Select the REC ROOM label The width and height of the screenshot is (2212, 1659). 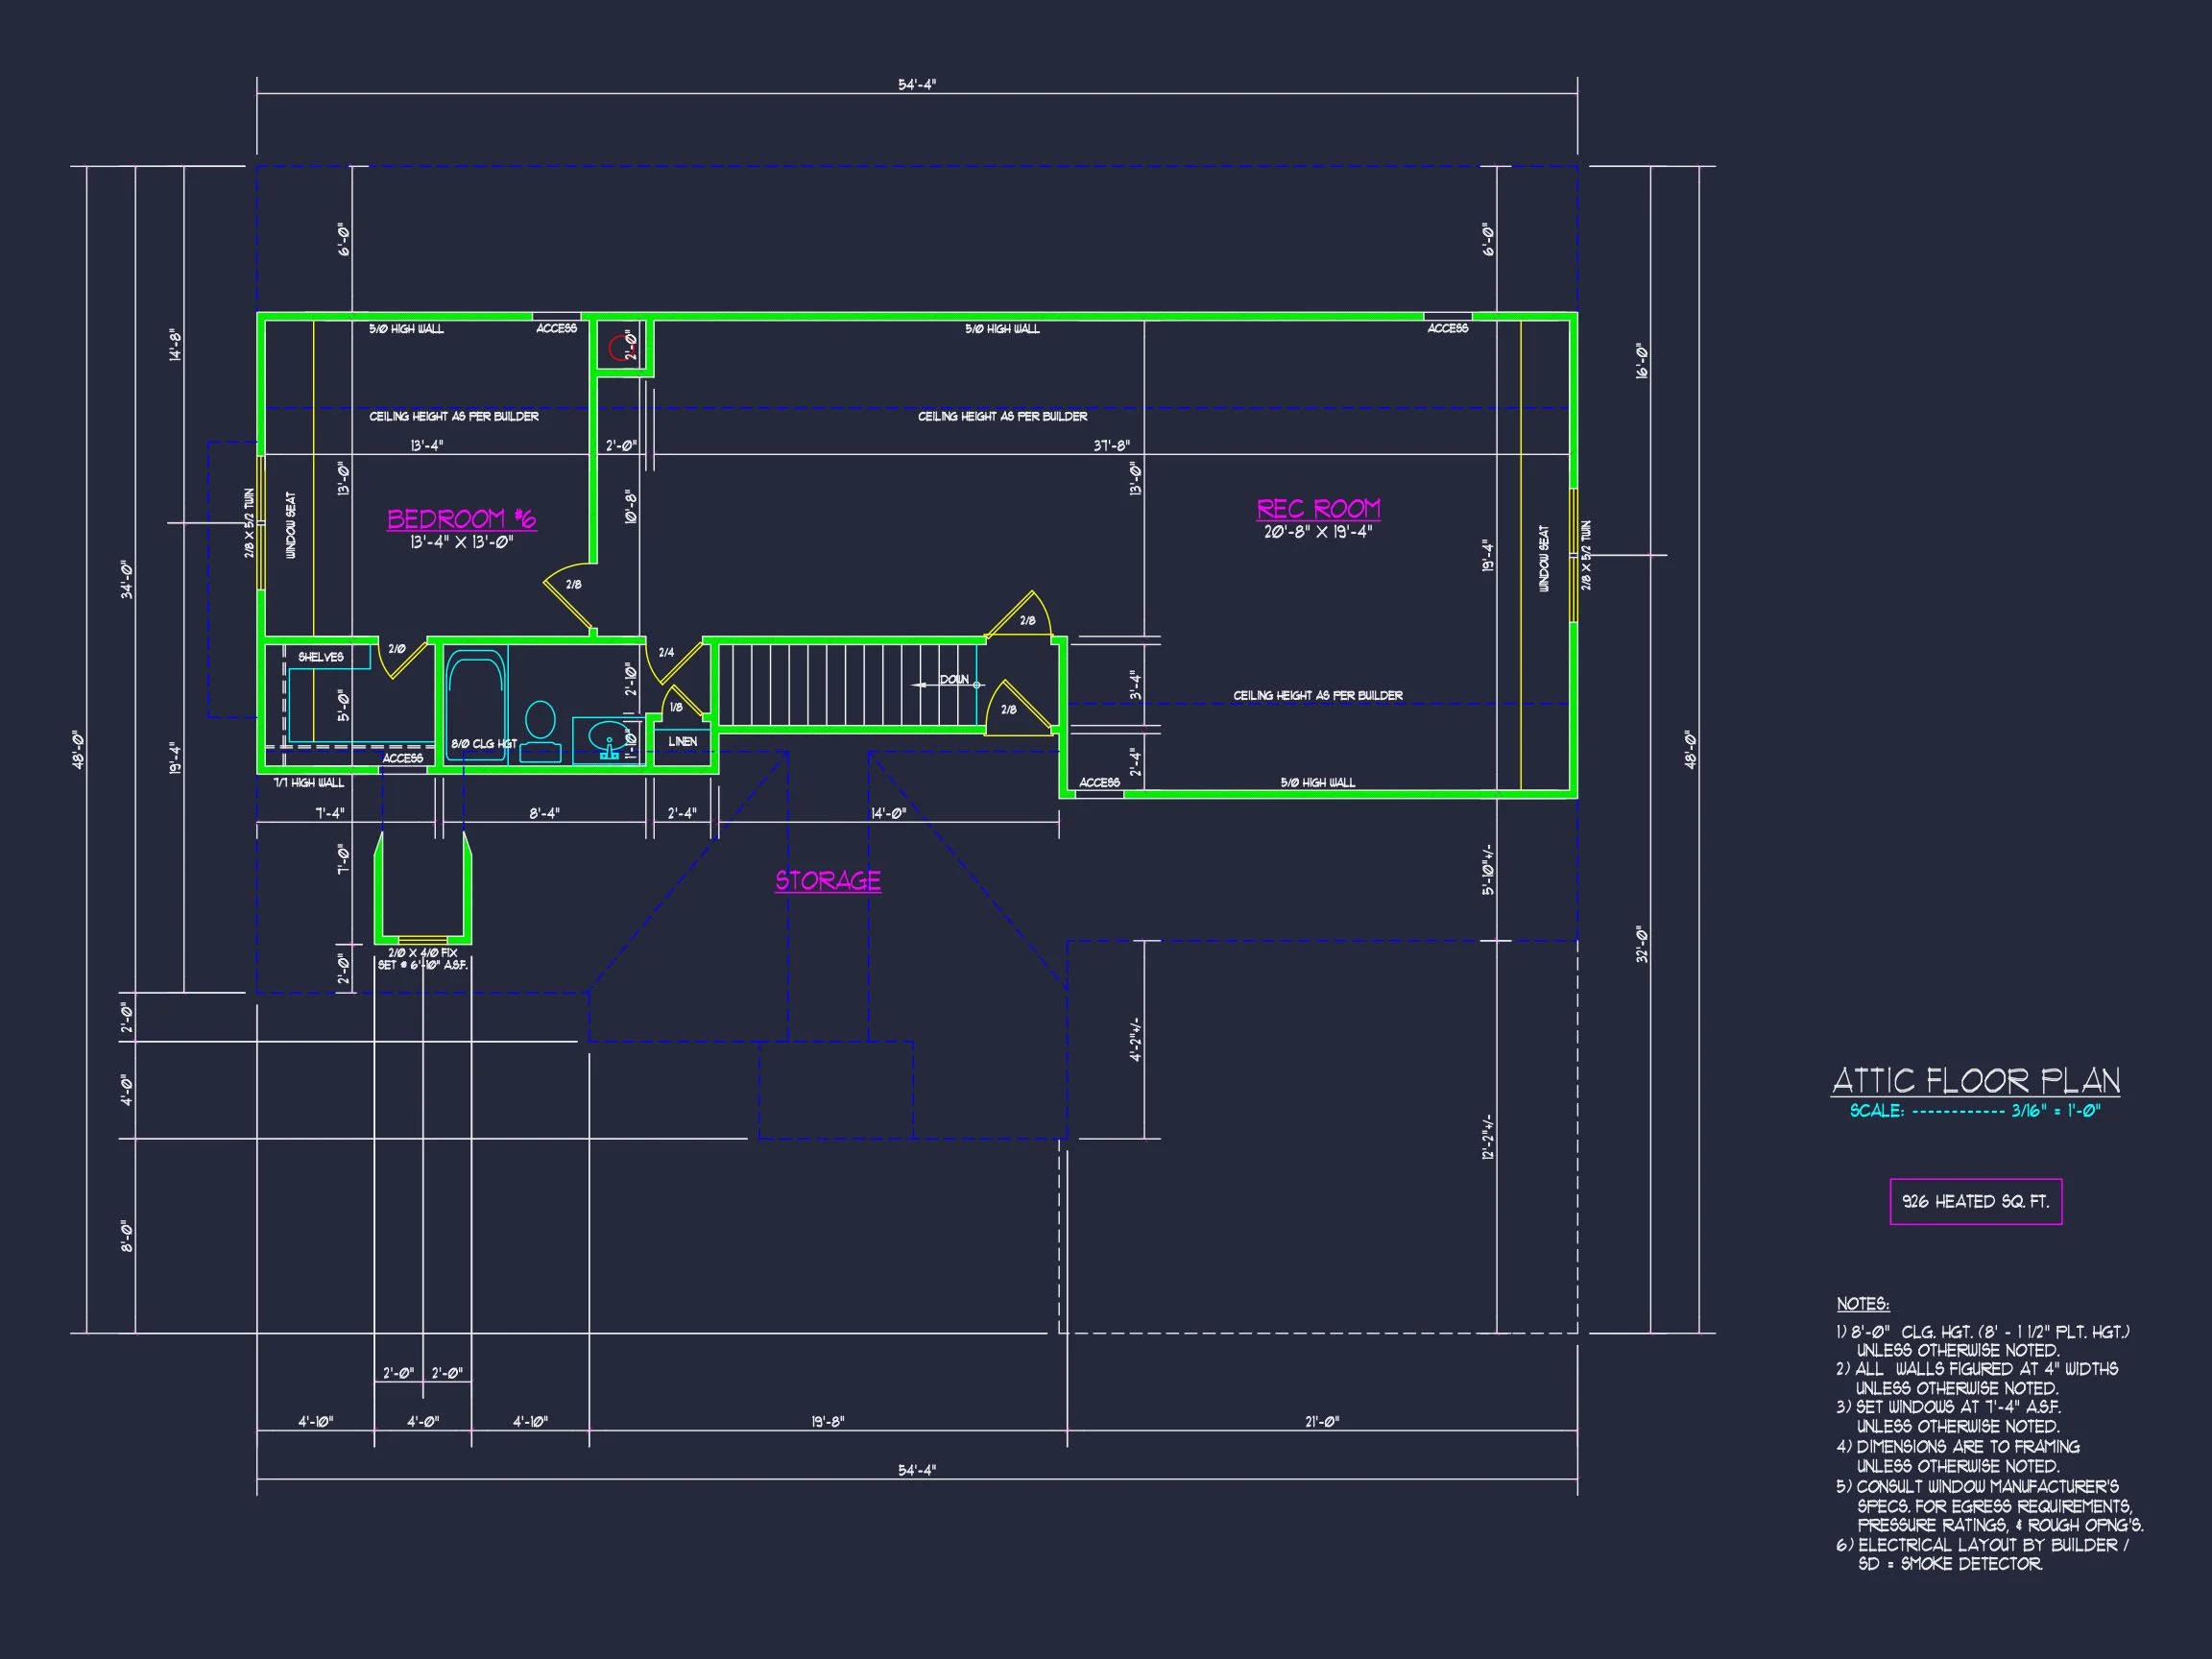1319,509
